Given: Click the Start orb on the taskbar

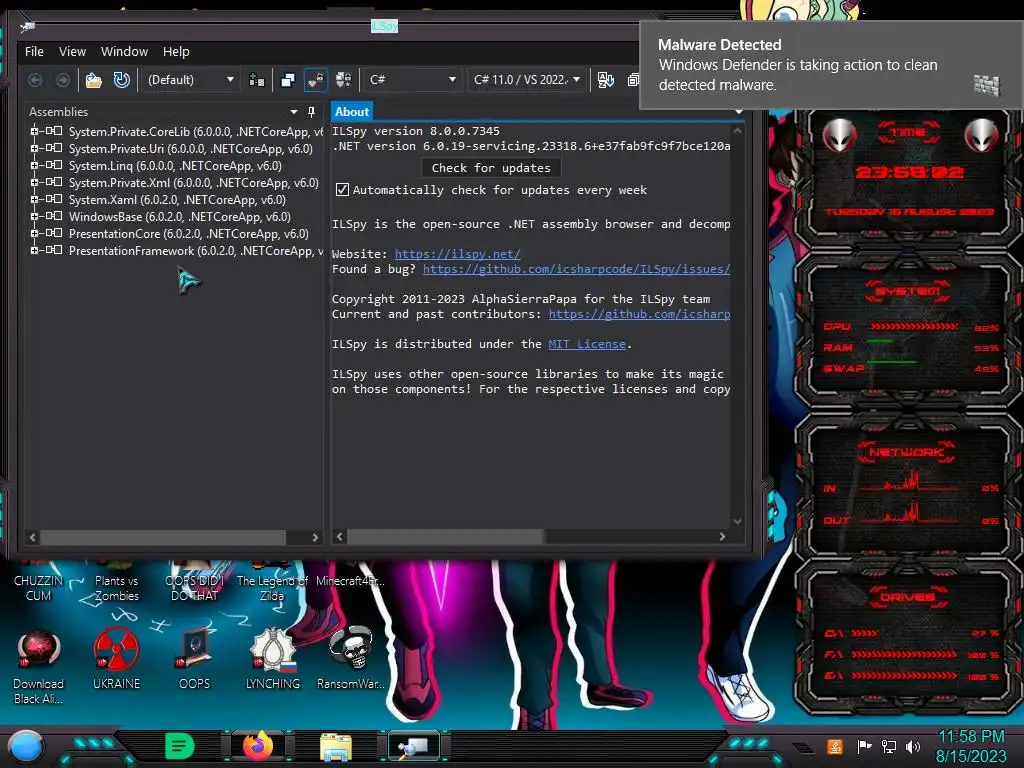Looking at the screenshot, I should pos(26,746).
